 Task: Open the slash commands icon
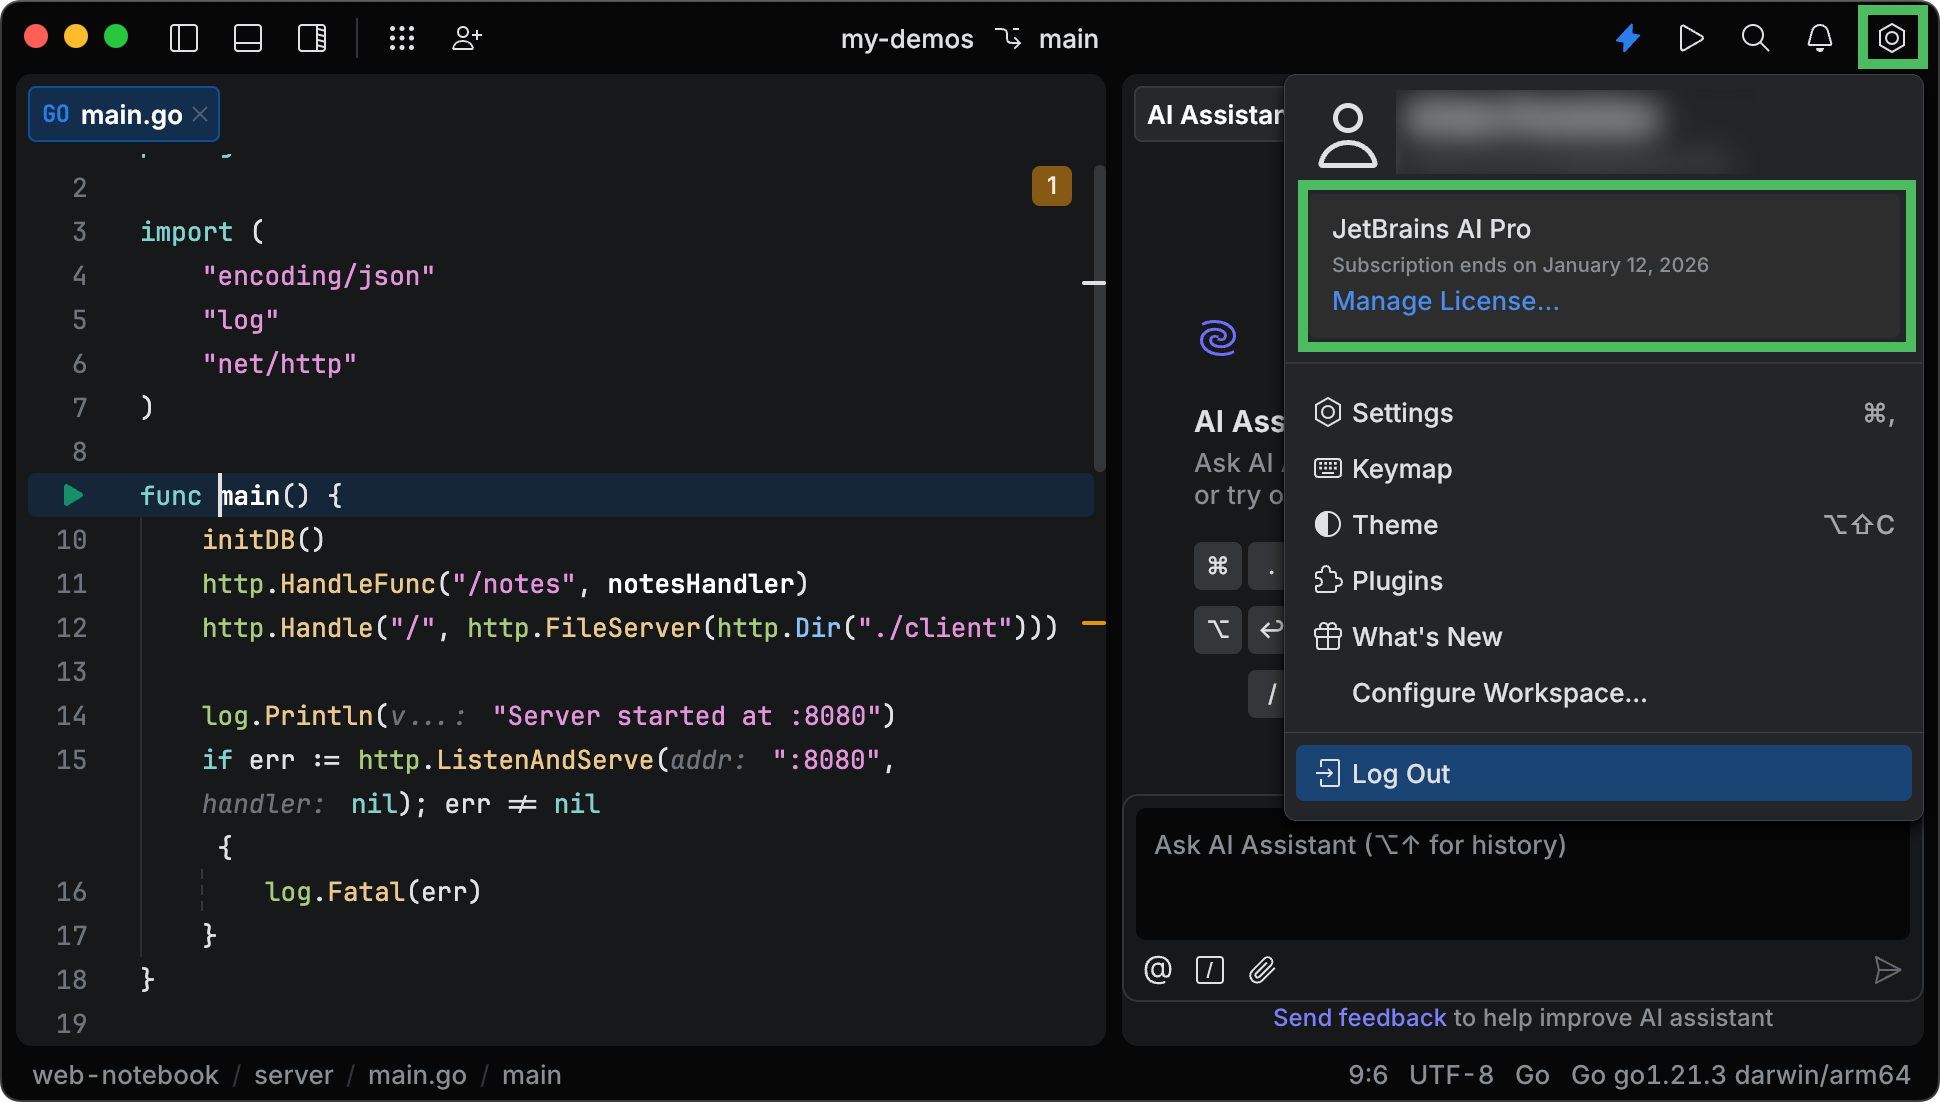[x=1209, y=969]
